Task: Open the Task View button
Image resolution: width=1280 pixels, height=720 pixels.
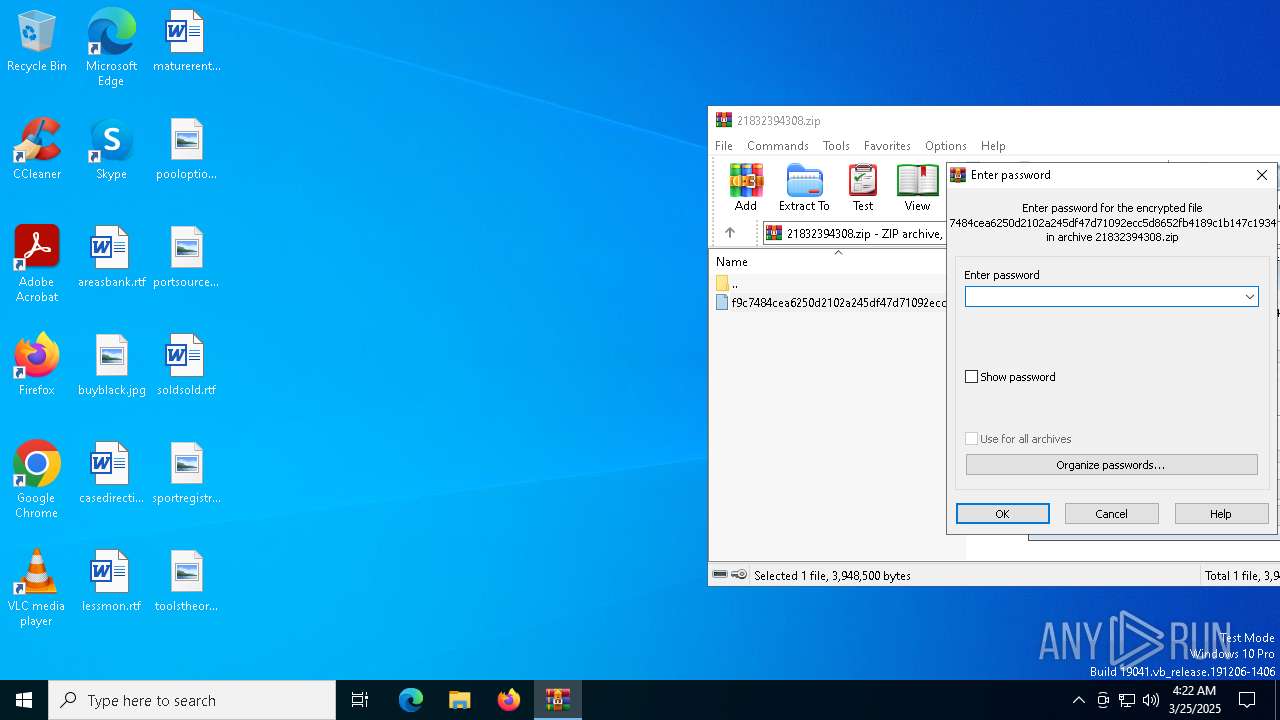Action: point(360,700)
